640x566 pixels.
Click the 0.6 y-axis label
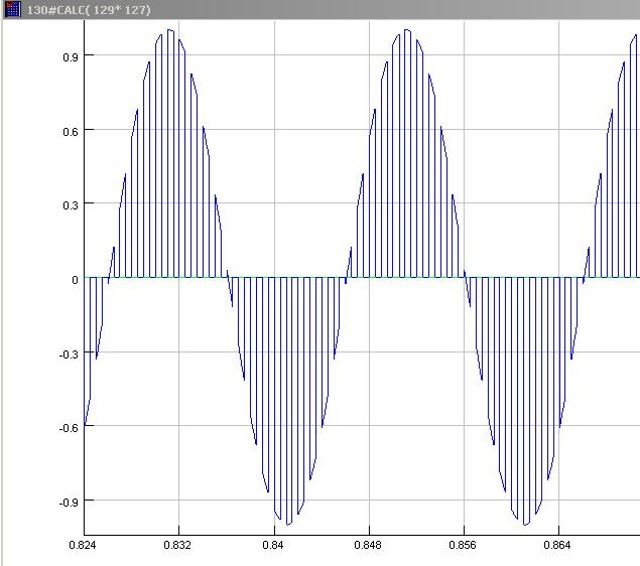click(x=70, y=132)
